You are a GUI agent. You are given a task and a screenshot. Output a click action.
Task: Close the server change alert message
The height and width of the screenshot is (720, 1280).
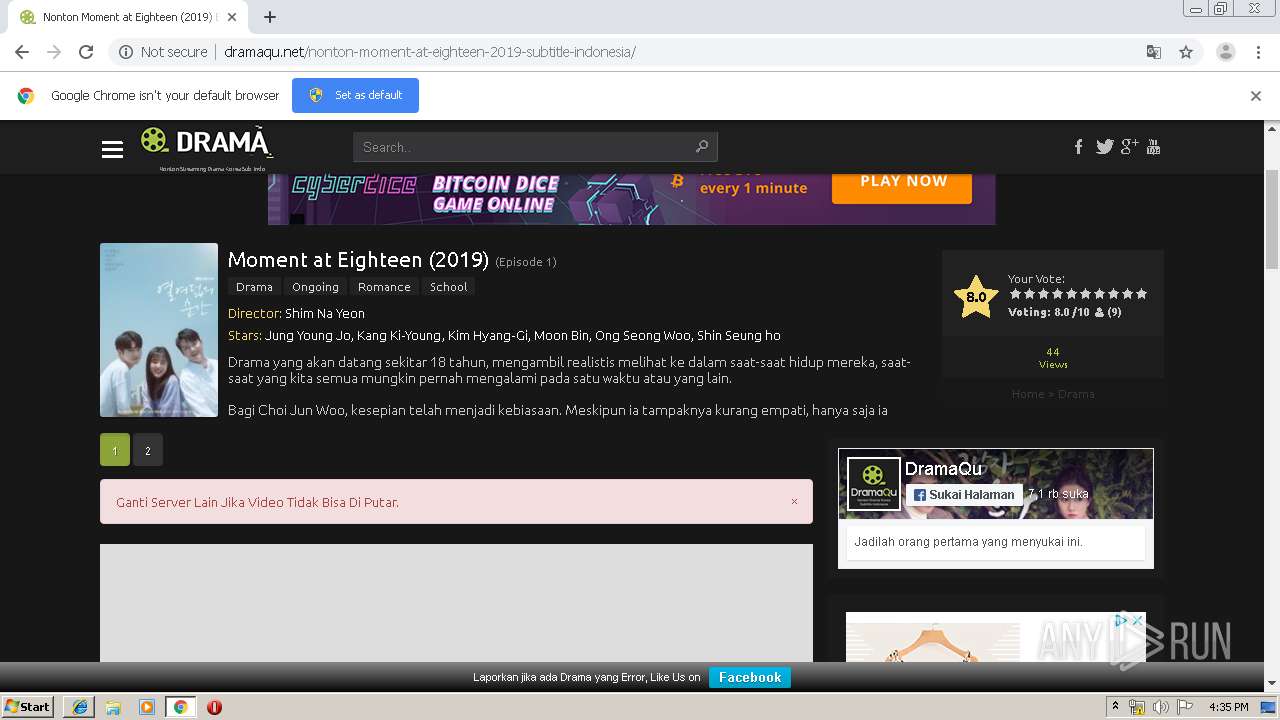point(795,502)
